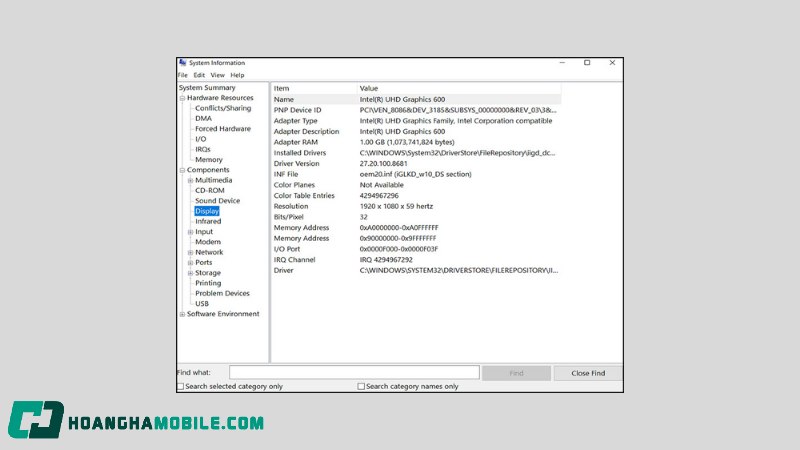Select the Name row Intel(R) UHD Graphics 600
This screenshot has width=800, height=450.
pyautogui.click(x=416, y=99)
